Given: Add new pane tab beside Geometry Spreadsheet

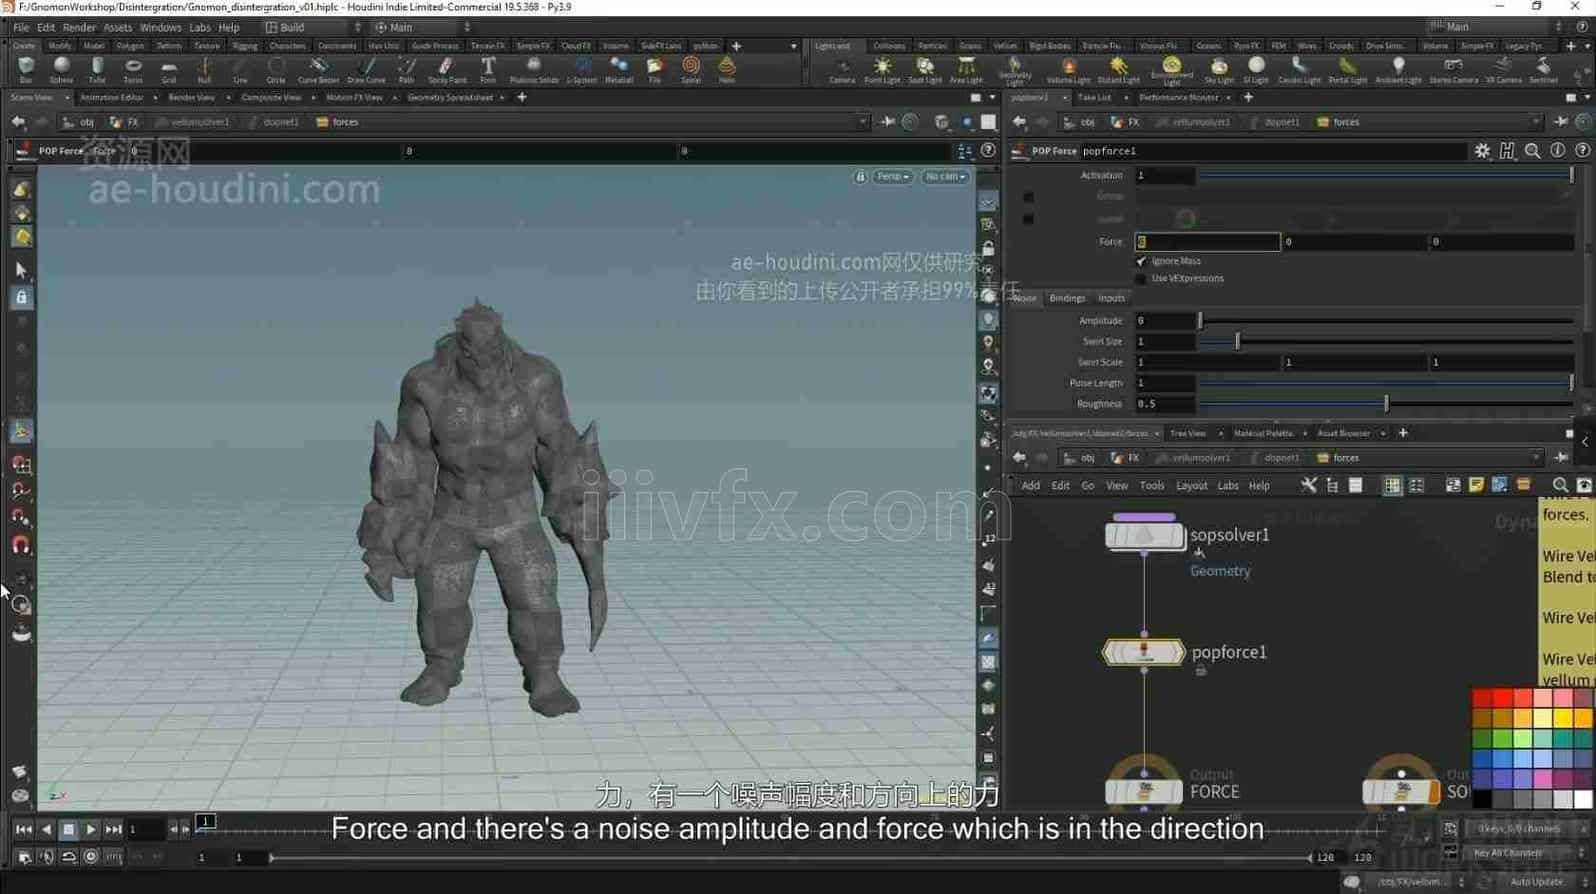Looking at the screenshot, I should [522, 98].
